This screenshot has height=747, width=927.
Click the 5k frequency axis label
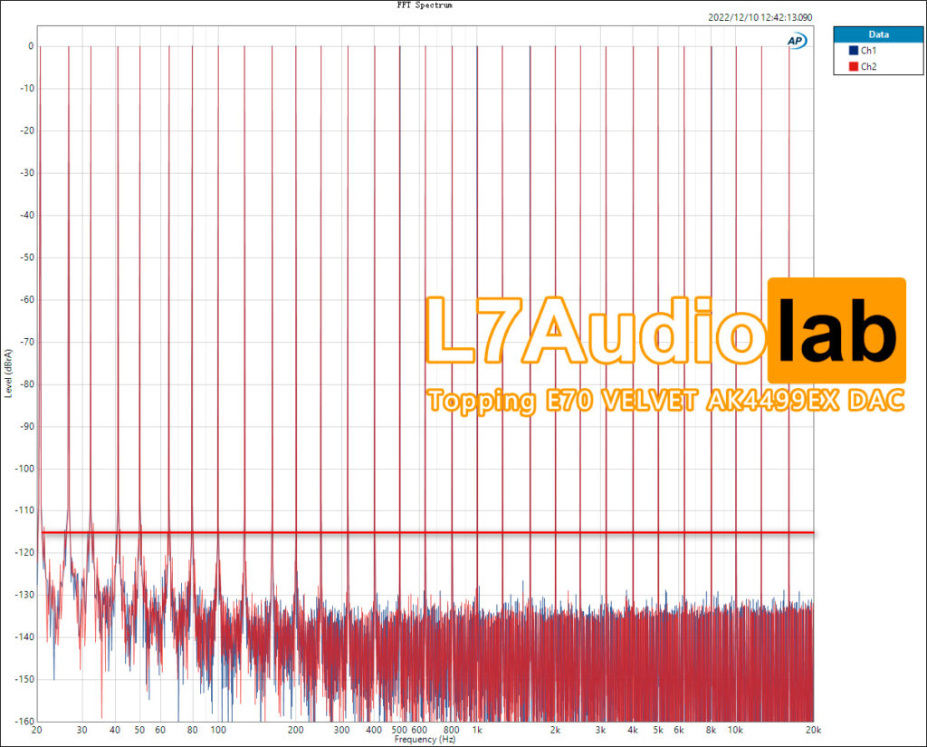[x=658, y=730]
